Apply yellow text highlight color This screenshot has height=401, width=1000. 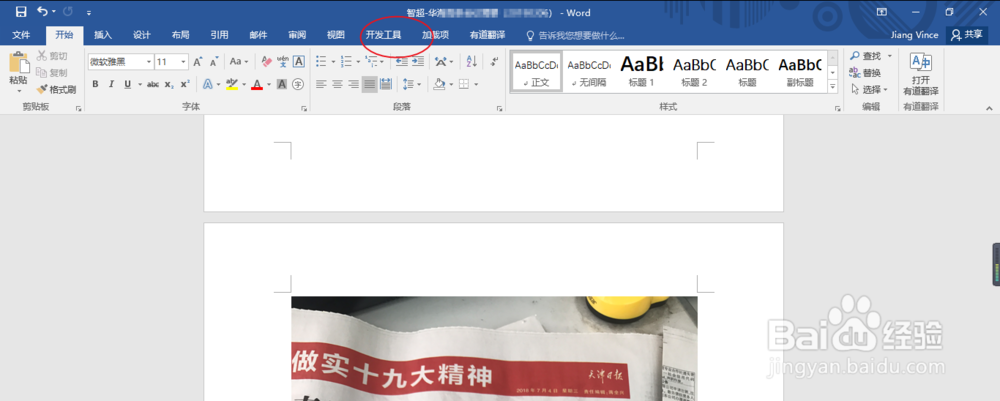[x=232, y=84]
